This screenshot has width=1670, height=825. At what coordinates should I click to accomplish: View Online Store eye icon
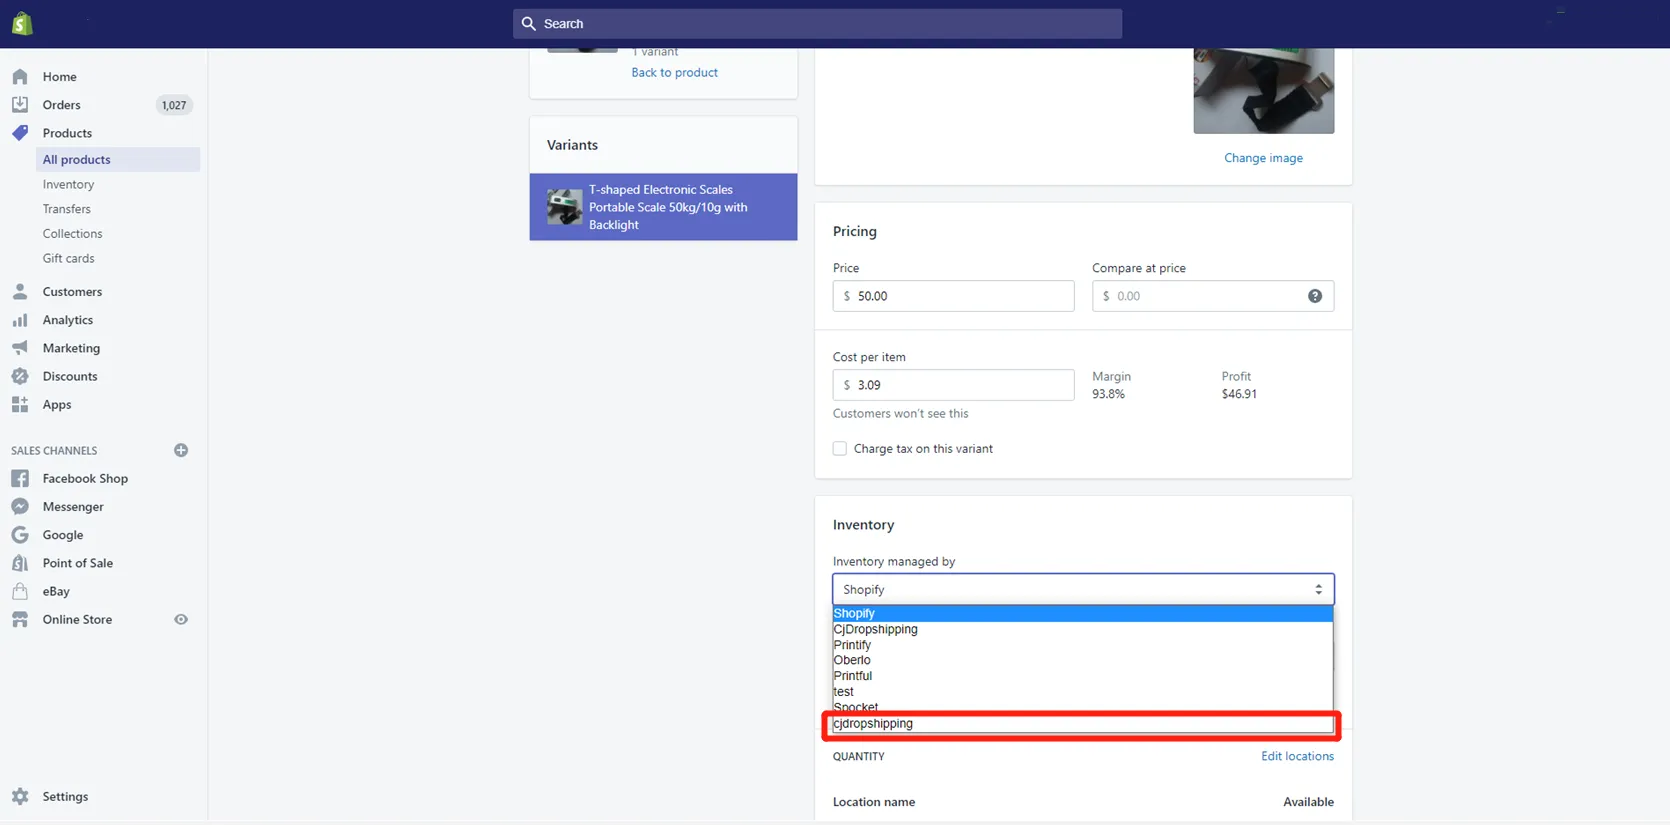[181, 619]
